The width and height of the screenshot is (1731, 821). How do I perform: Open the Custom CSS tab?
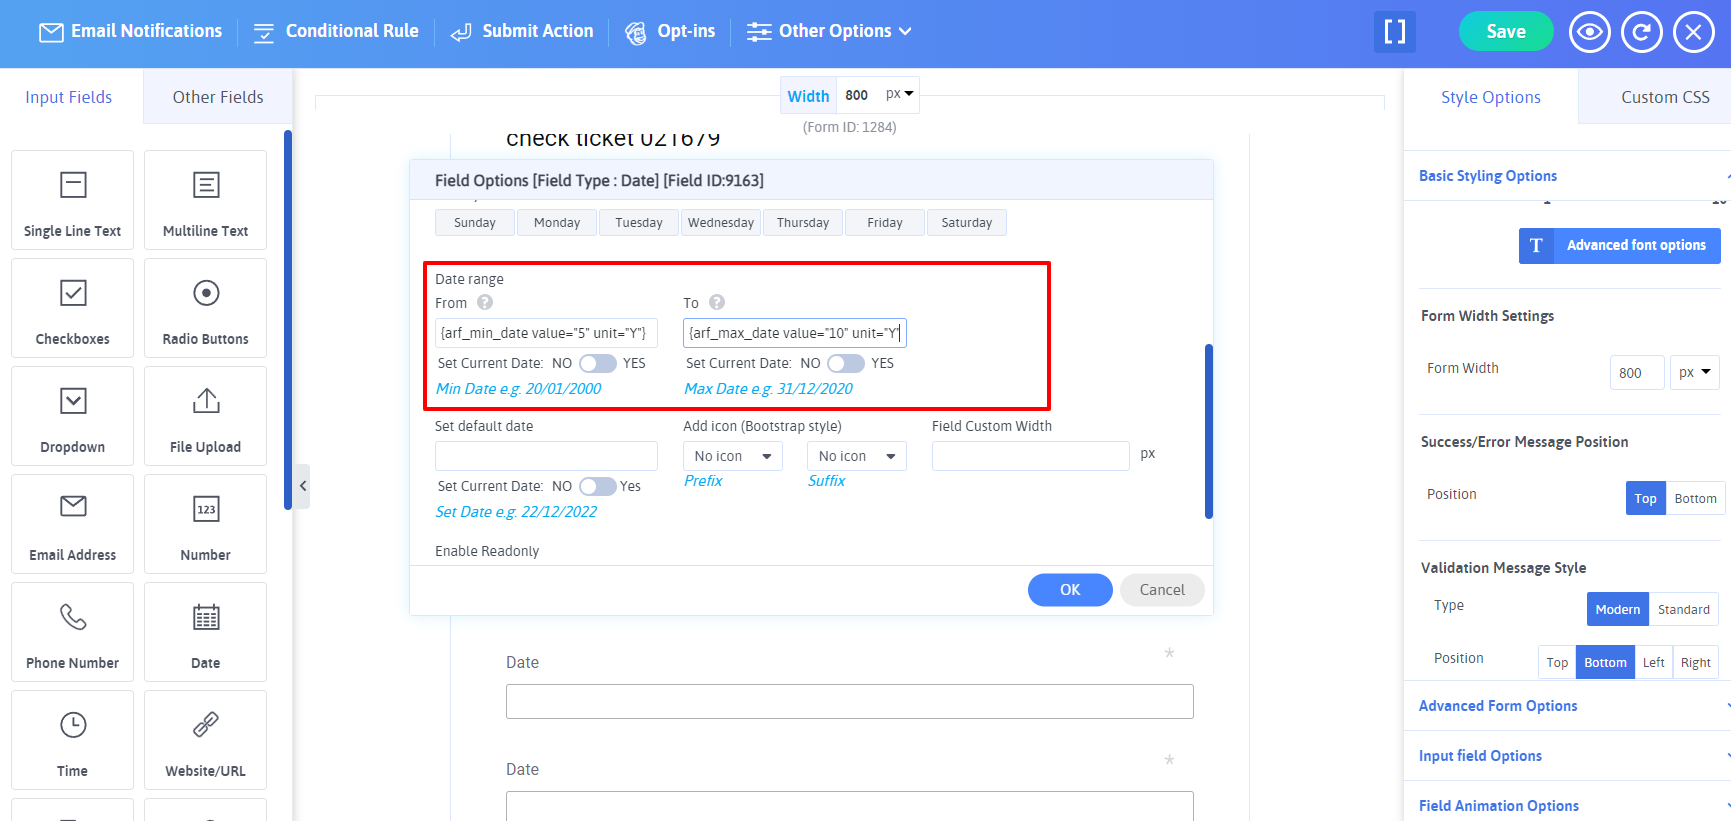tap(1664, 97)
